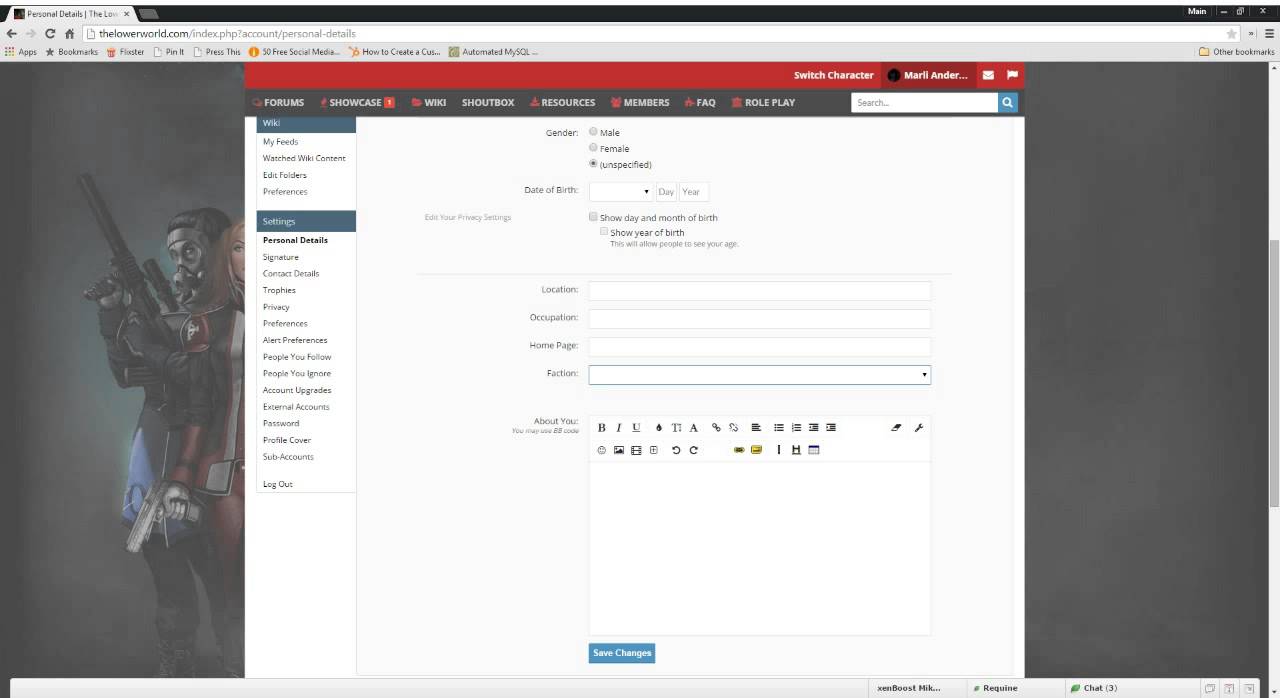1280x698 pixels.
Task: Toggle italic formatting in editor
Action: point(619,427)
